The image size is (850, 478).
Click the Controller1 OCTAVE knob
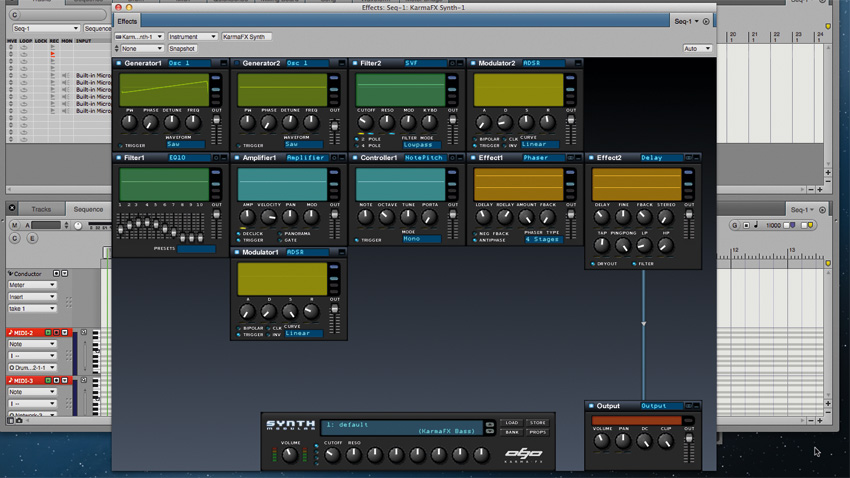(387, 217)
